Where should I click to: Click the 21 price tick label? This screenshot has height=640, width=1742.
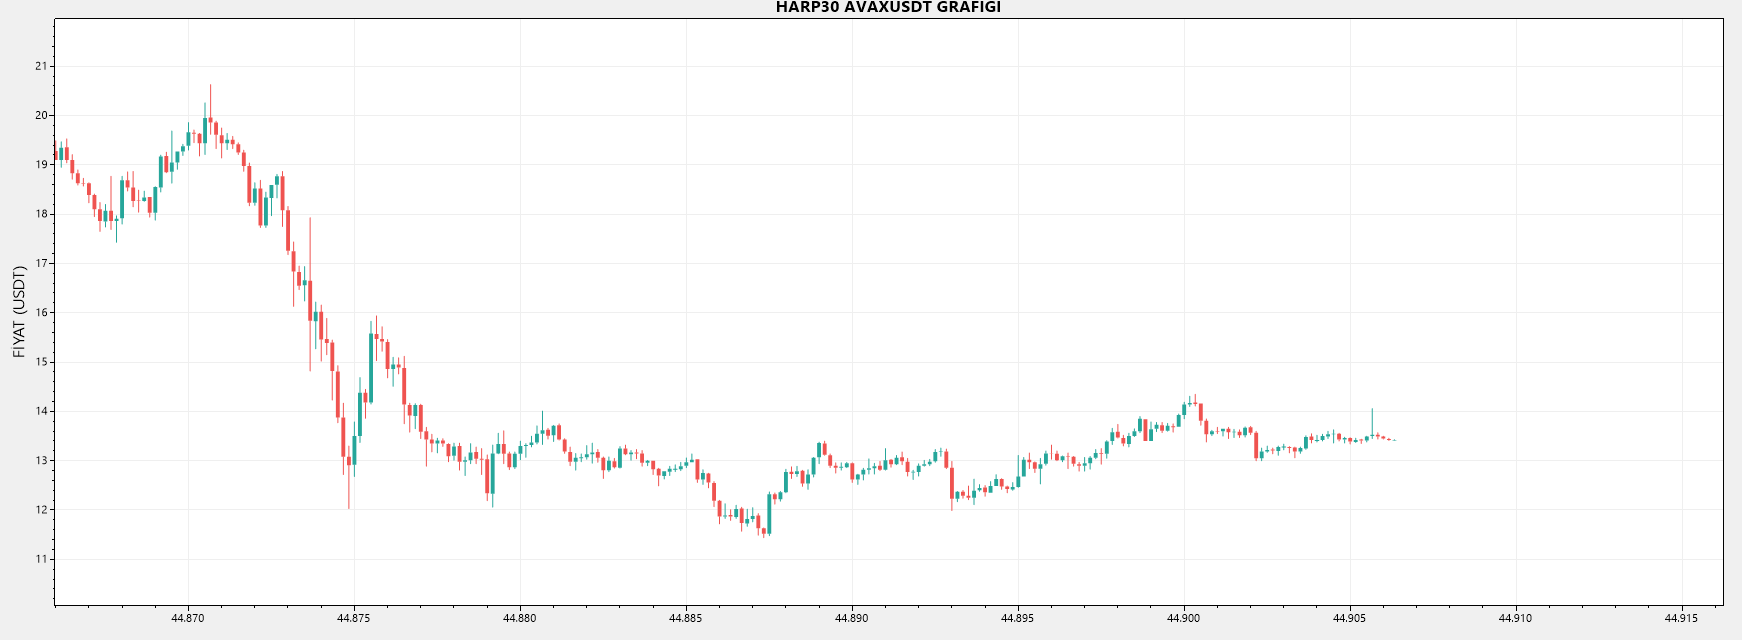click(x=41, y=66)
